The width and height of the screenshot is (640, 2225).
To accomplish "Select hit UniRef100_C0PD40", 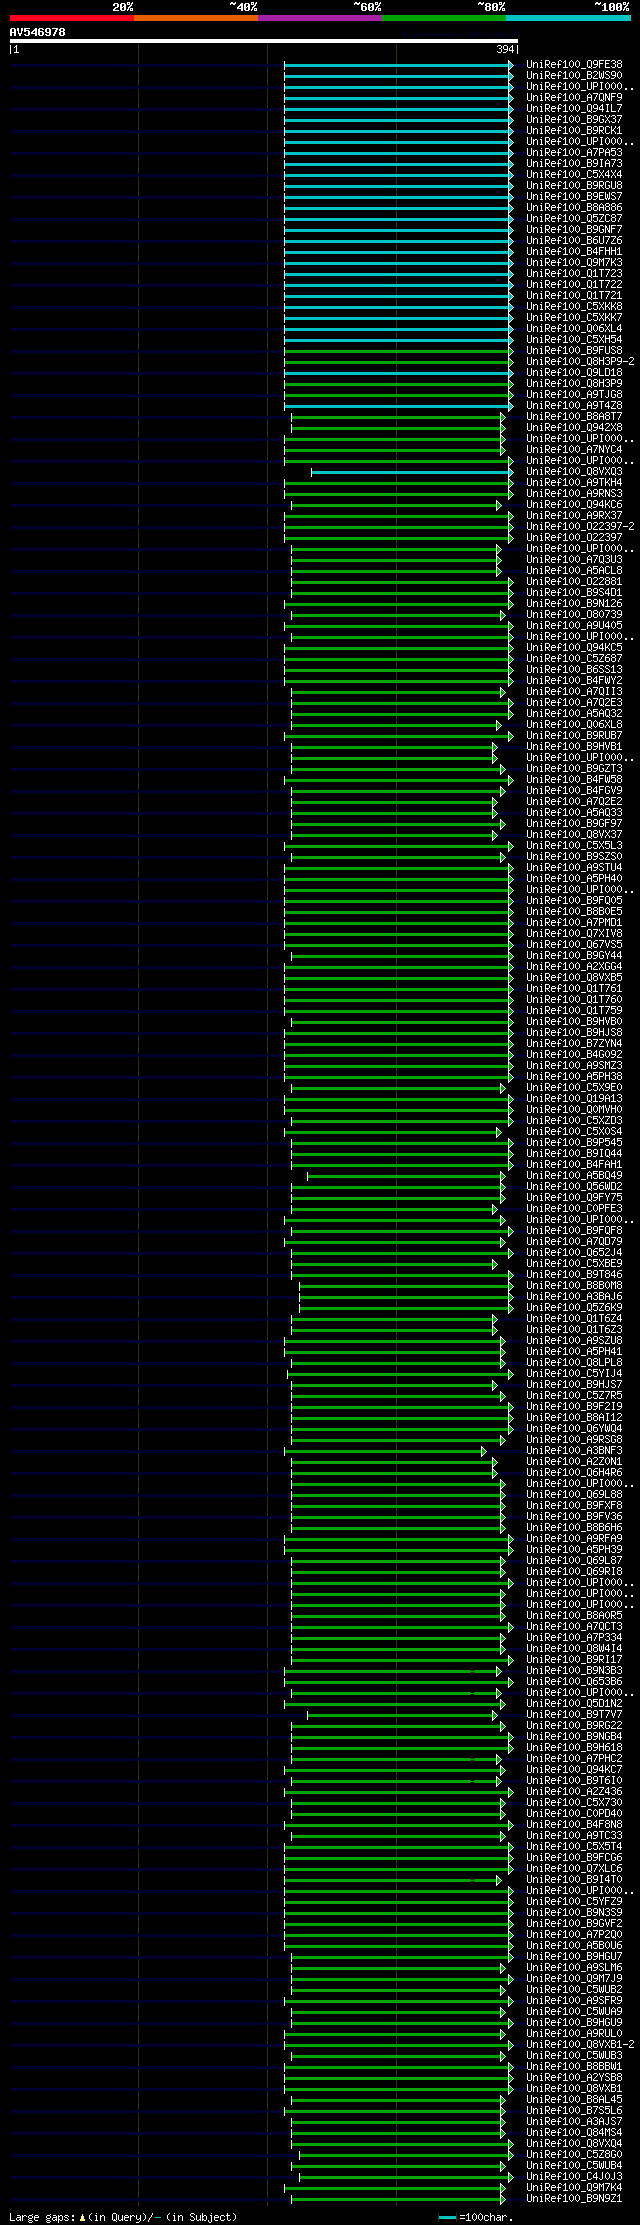I will pyautogui.click(x=574, y=1814).
